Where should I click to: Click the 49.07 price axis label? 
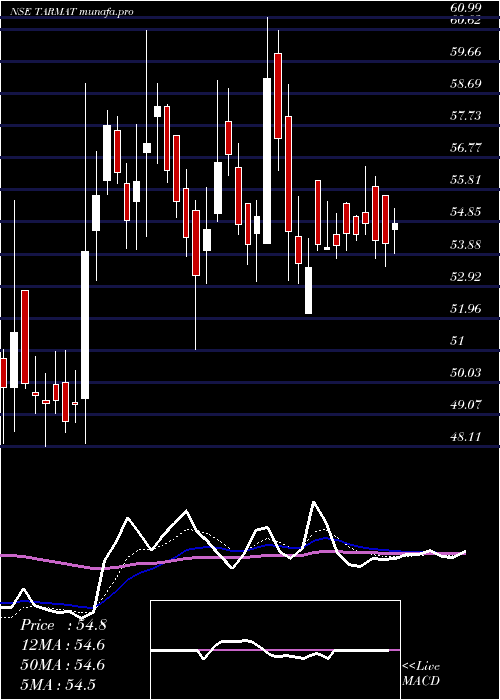coord(466,404)
